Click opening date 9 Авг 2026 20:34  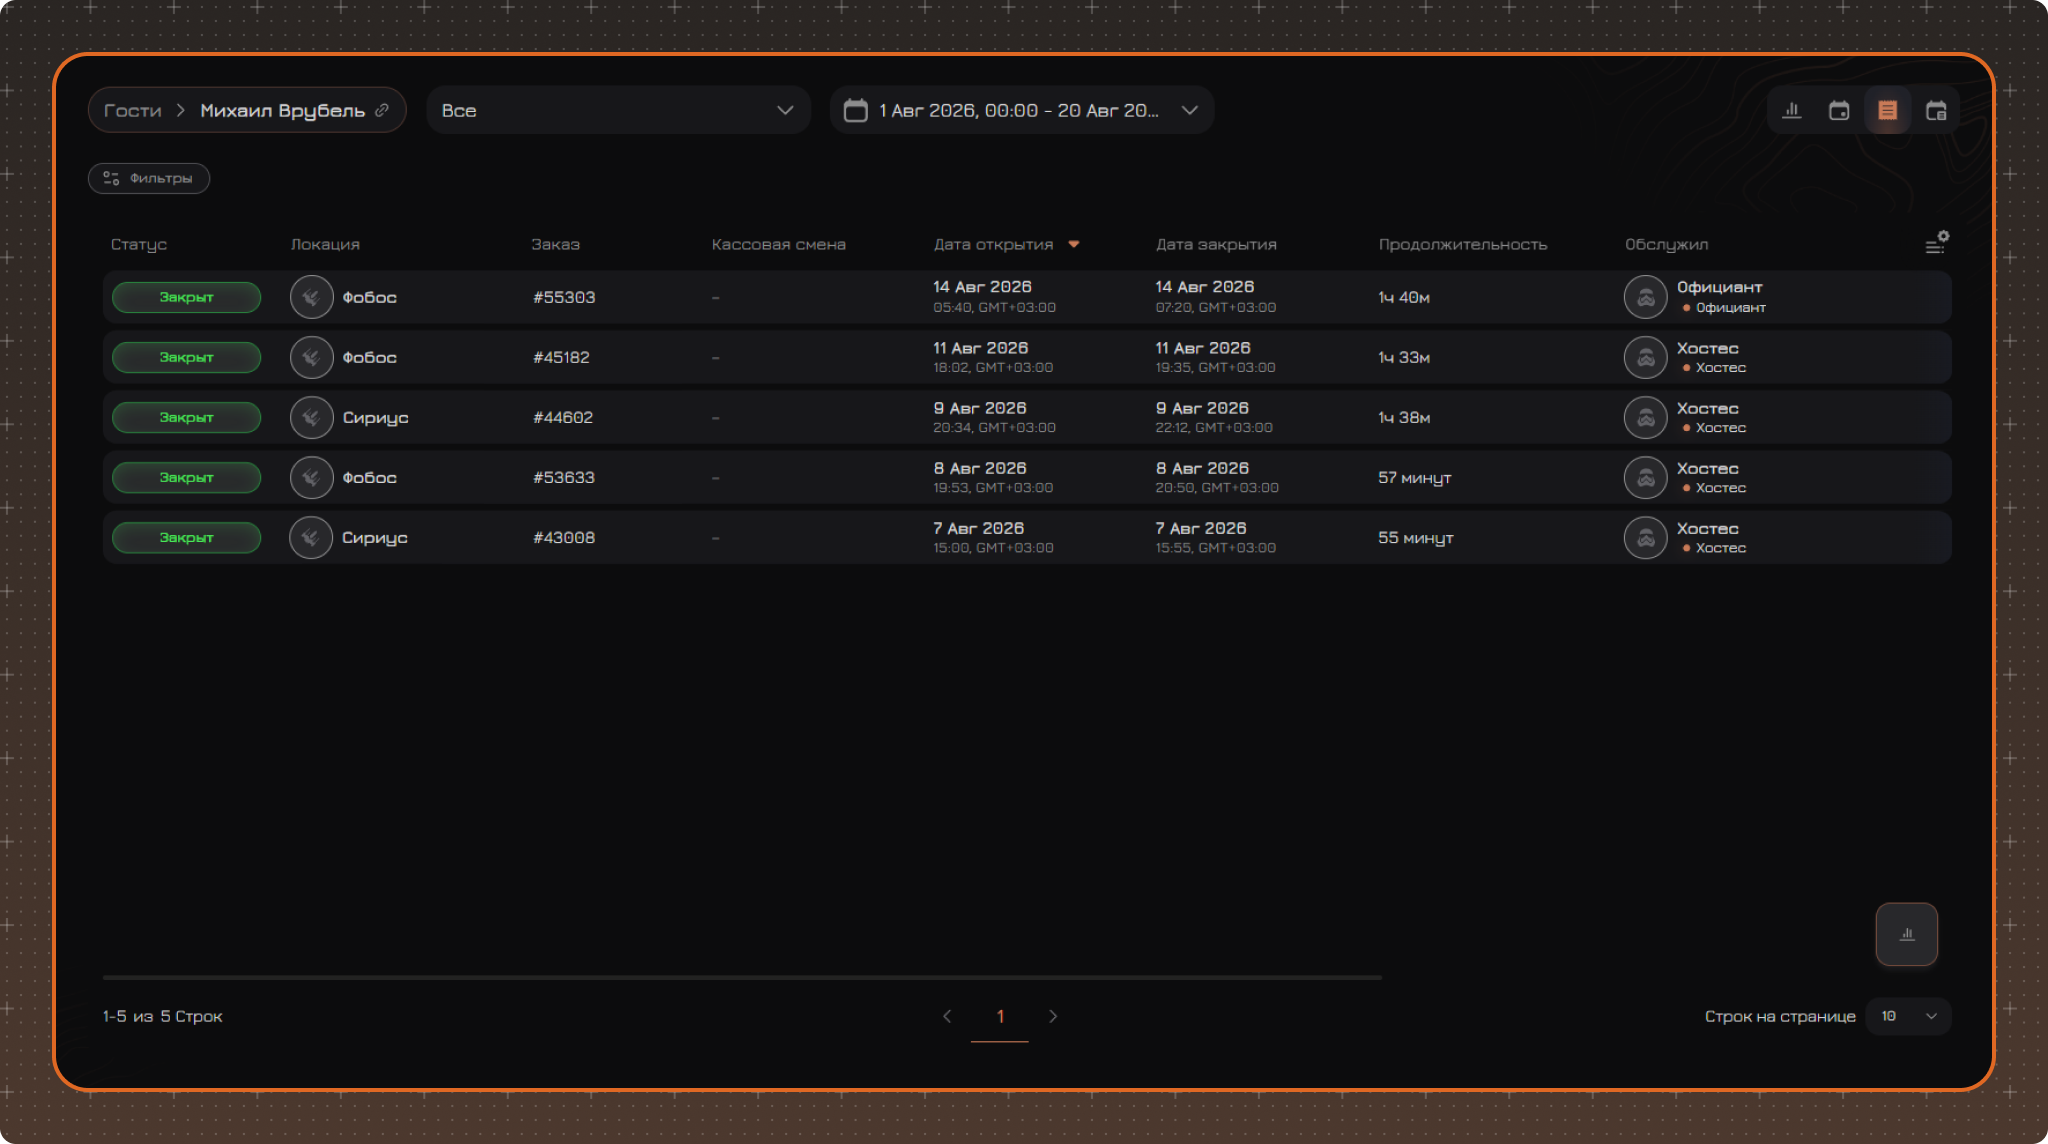994,417
